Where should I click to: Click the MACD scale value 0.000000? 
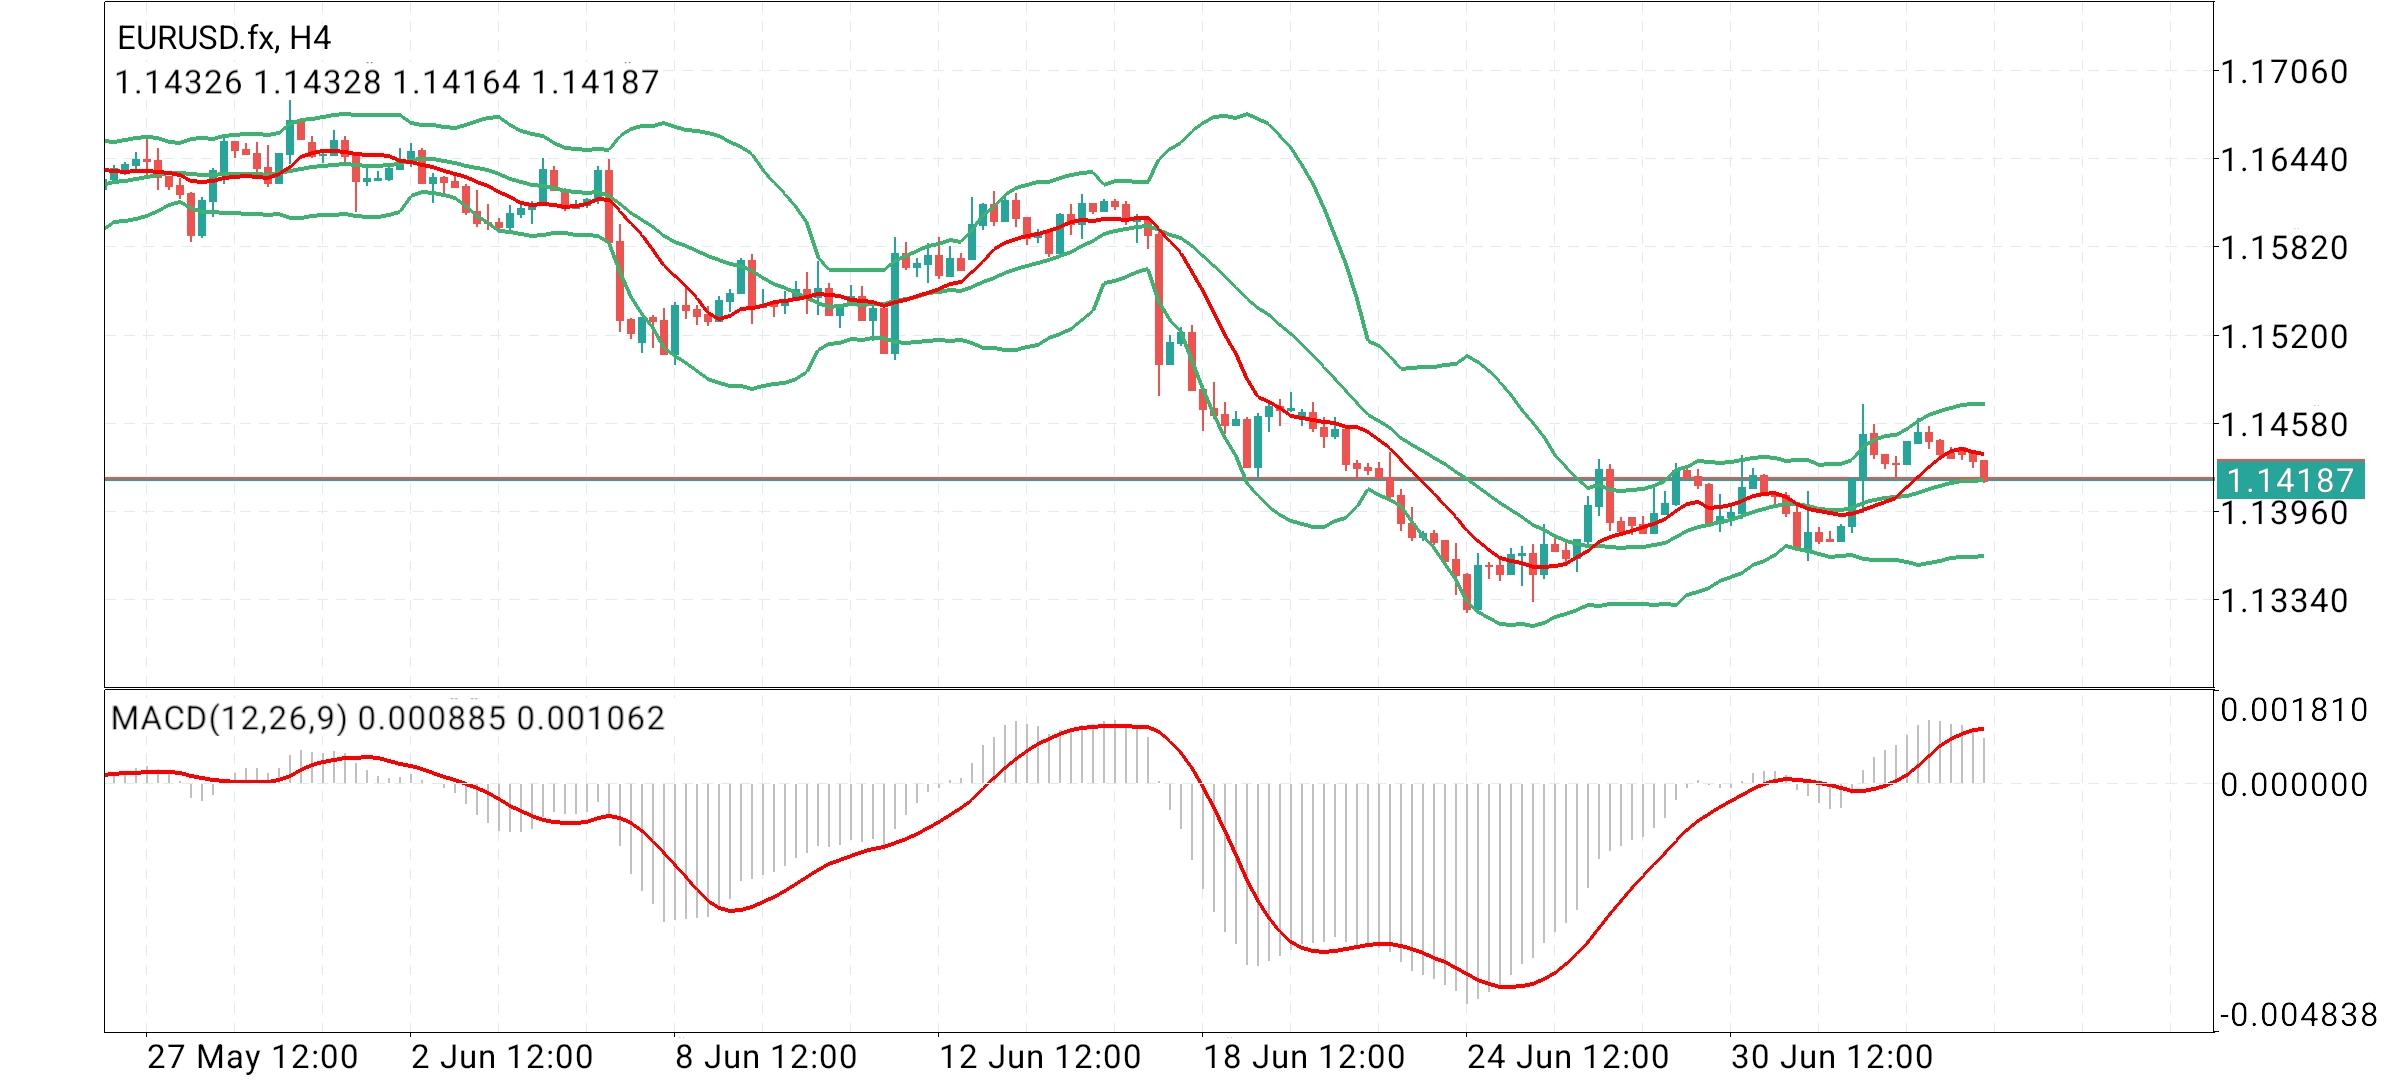click(x=2294, y=785)
